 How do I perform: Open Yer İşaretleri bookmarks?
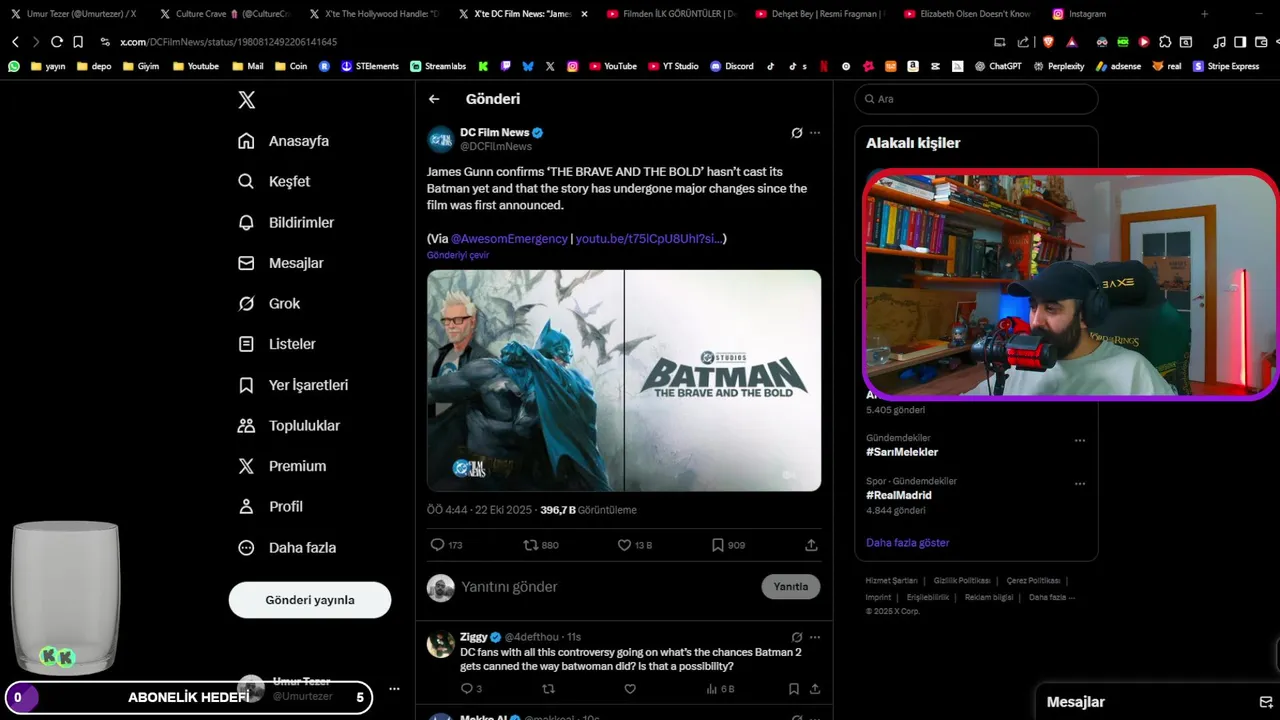coord(293,385)
